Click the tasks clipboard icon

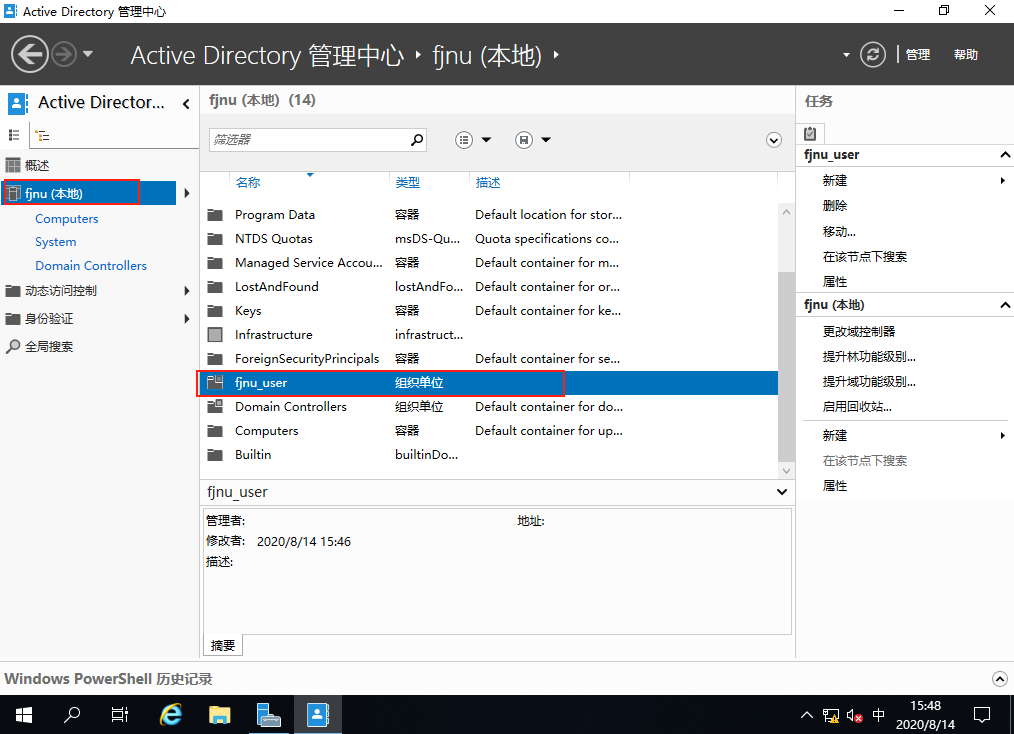coord(810,134)
